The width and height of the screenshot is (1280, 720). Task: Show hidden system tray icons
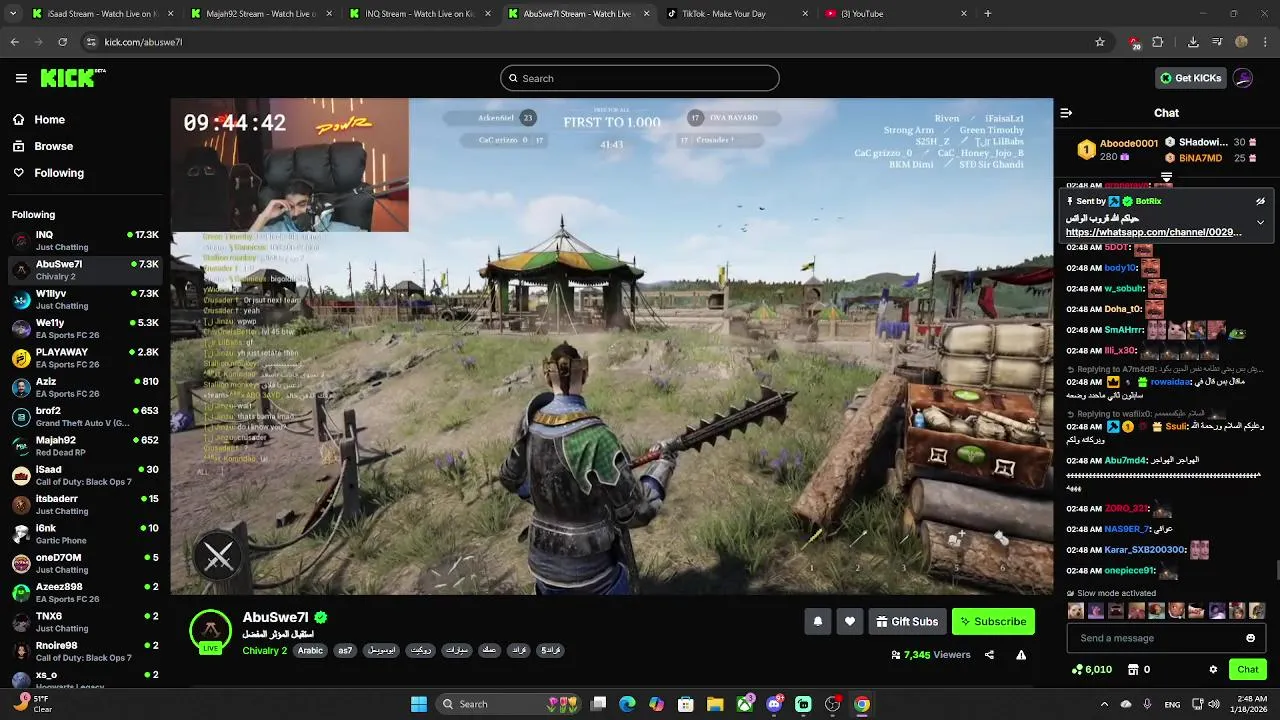point(1104,704)
